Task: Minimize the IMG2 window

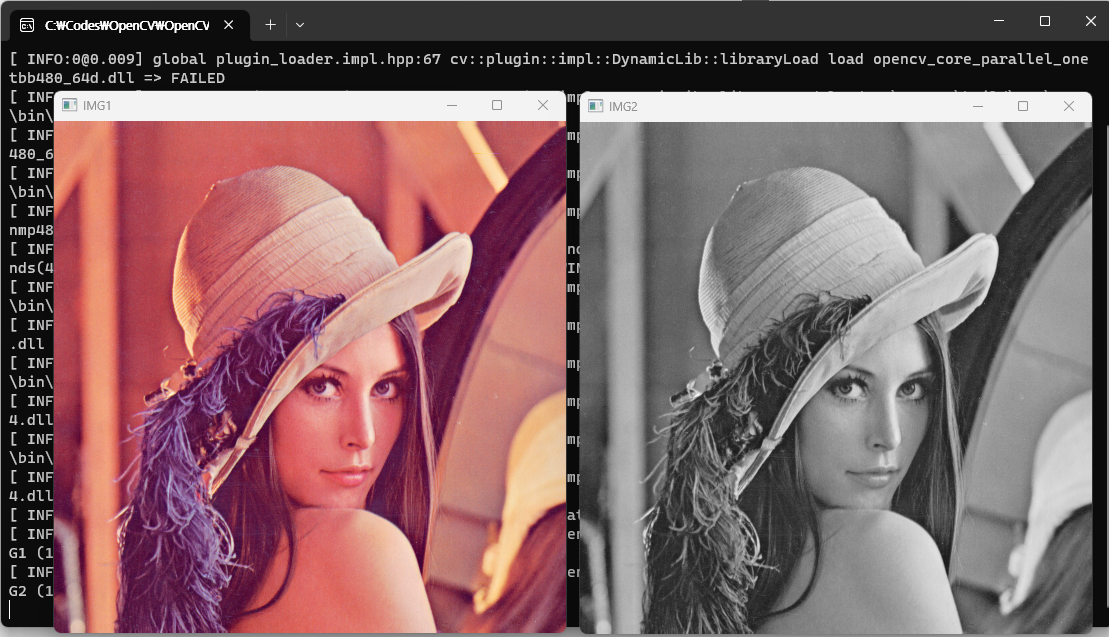Action: tap(977, 106)
